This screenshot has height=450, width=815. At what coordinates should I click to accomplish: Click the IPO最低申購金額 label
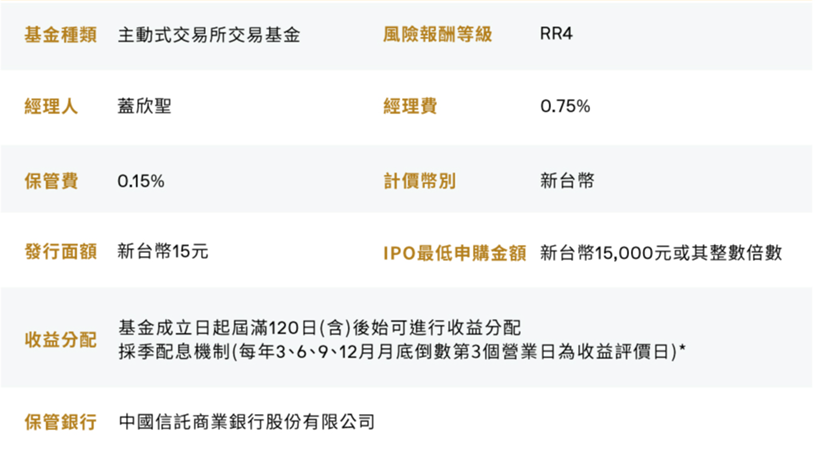[x=454, y=252]
